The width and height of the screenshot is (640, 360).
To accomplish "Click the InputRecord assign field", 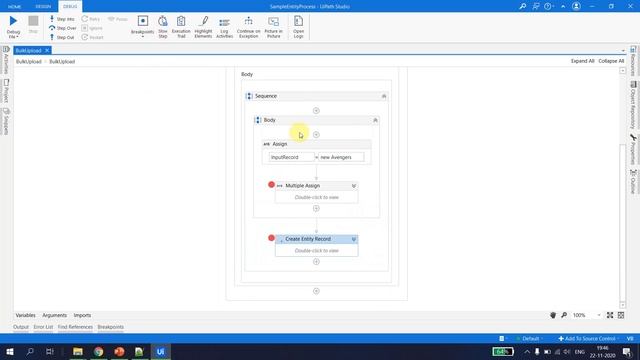I will click(291, 157).
